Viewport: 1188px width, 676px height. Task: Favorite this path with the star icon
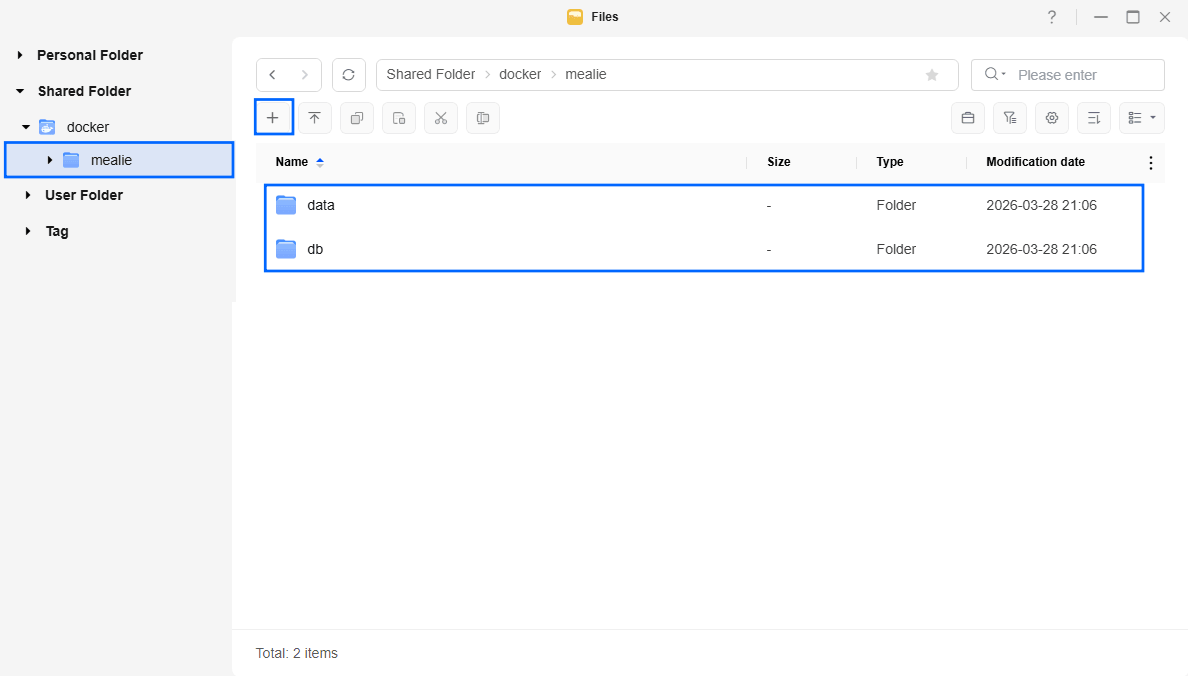[932, 75]
